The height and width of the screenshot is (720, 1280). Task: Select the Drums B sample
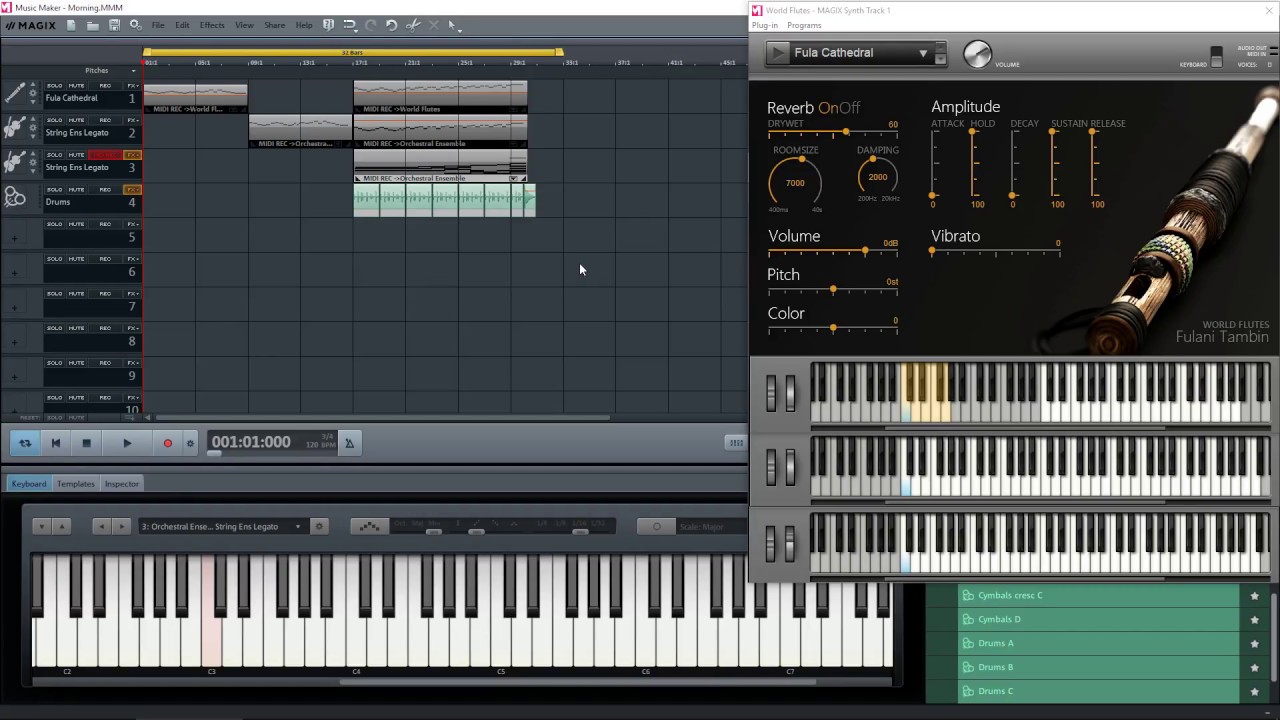[x=1099, y=667]
